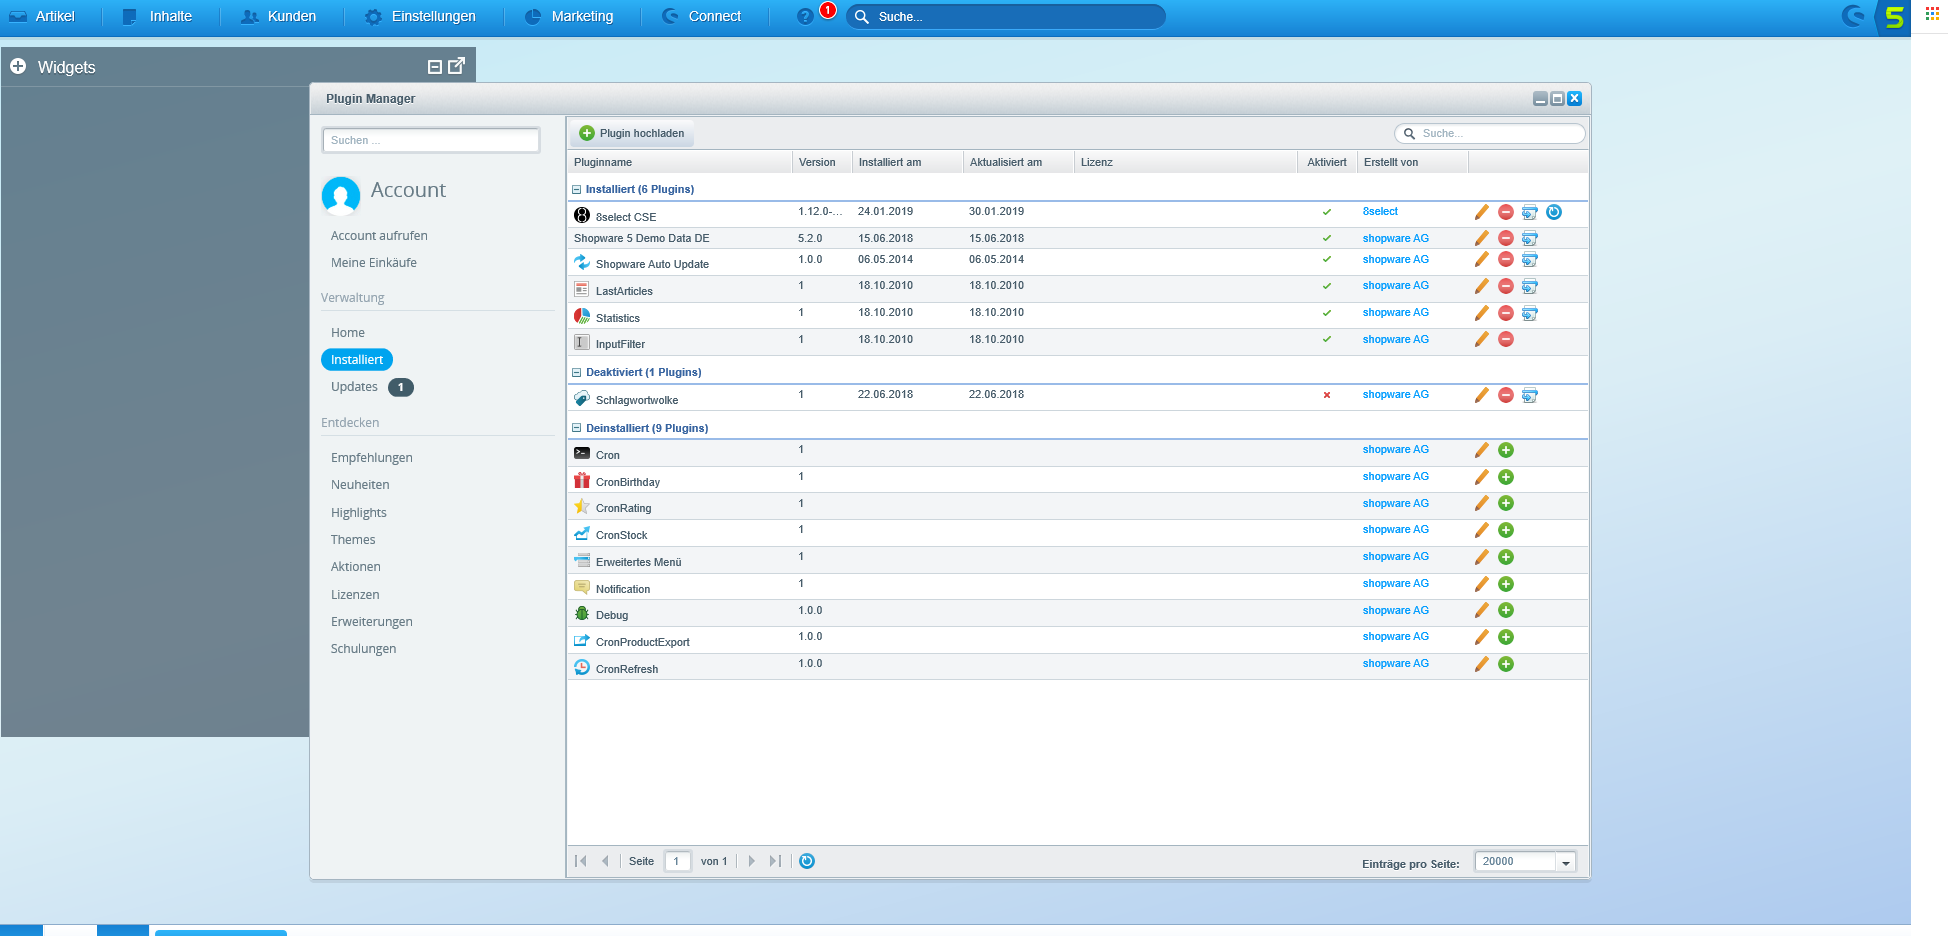Click the reinstall icon for LastArticles
This screenshot has height=936, width=1948.
click(x=1529, y=287)
